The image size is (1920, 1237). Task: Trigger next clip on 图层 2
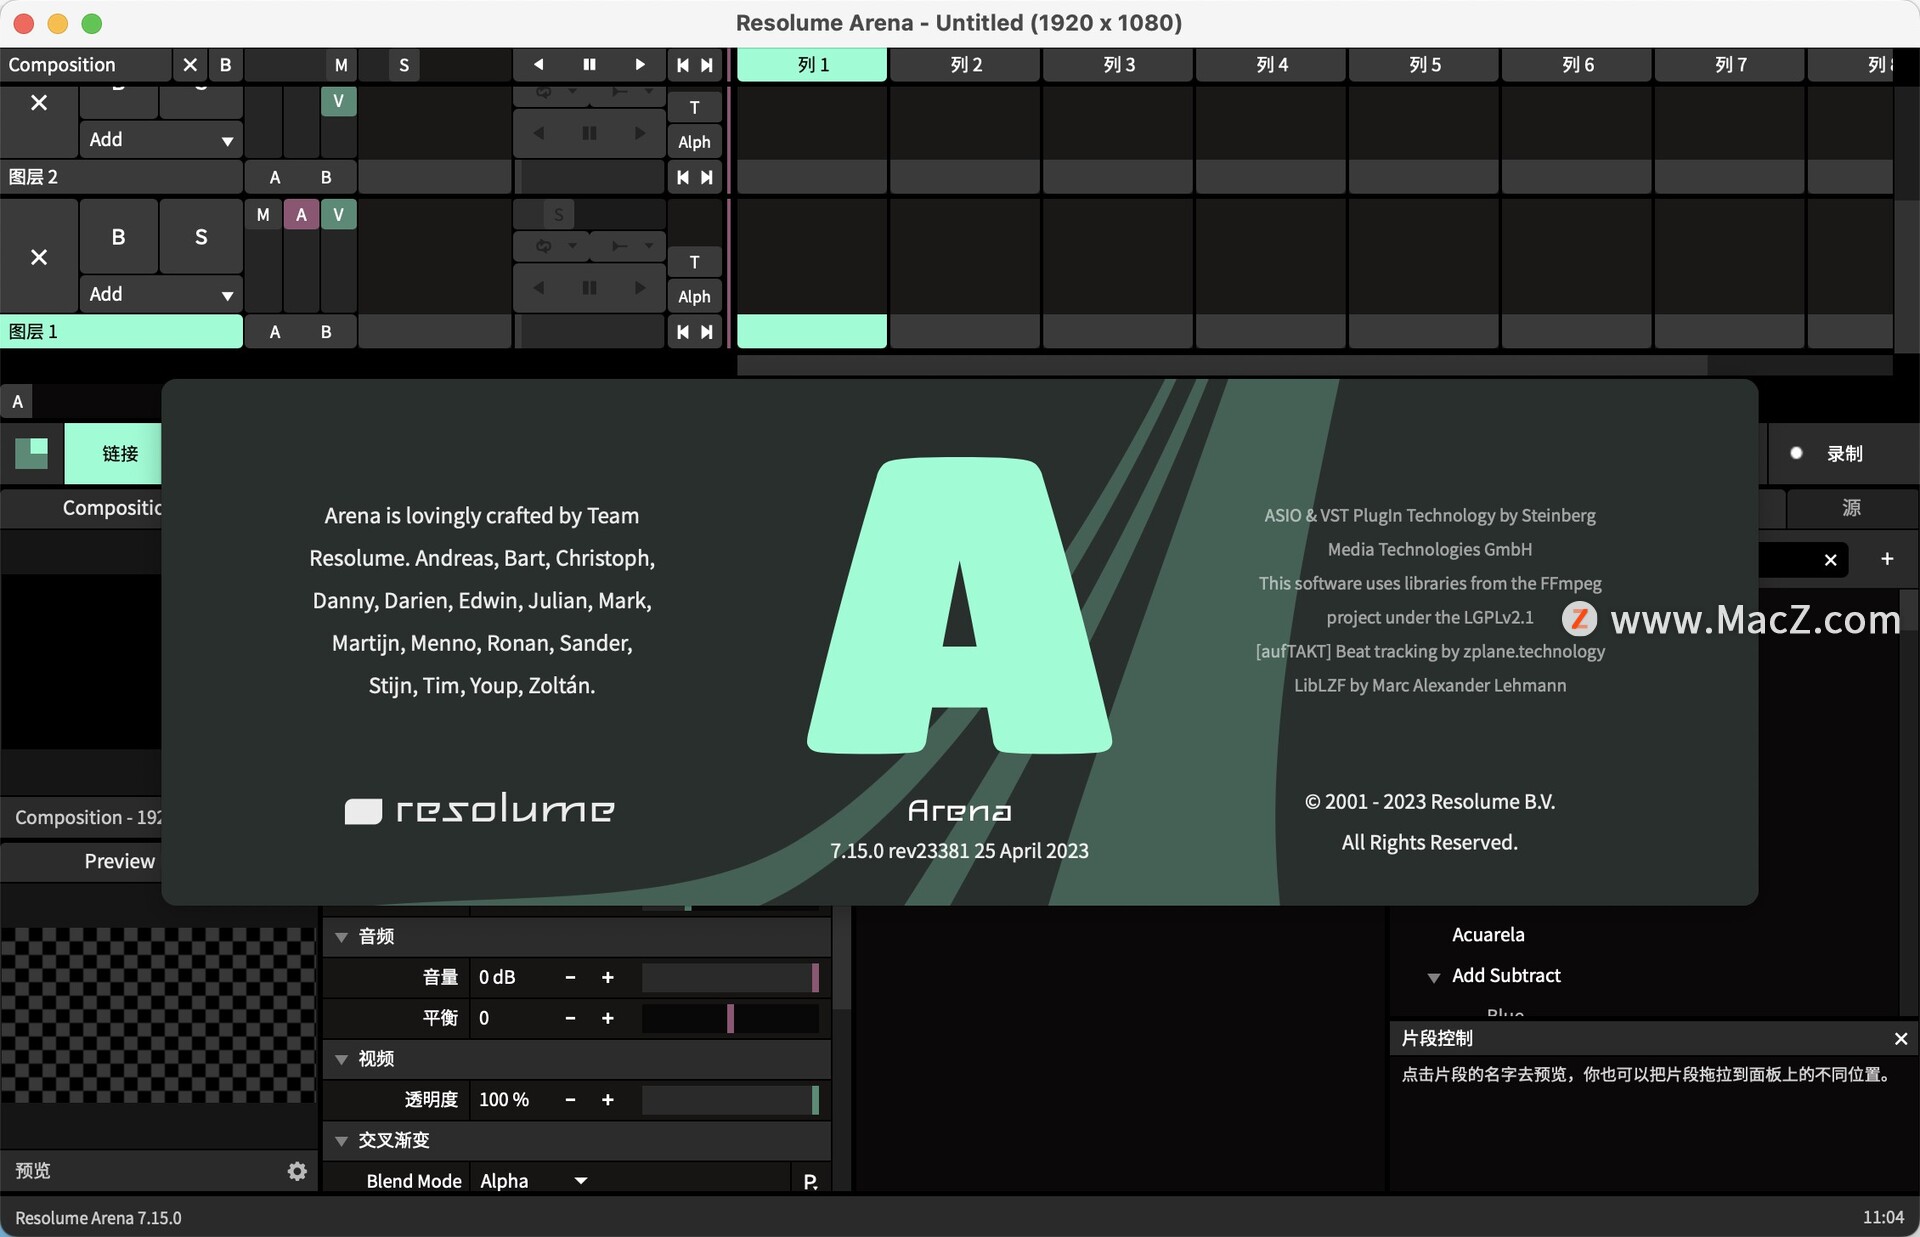[707, 177]
